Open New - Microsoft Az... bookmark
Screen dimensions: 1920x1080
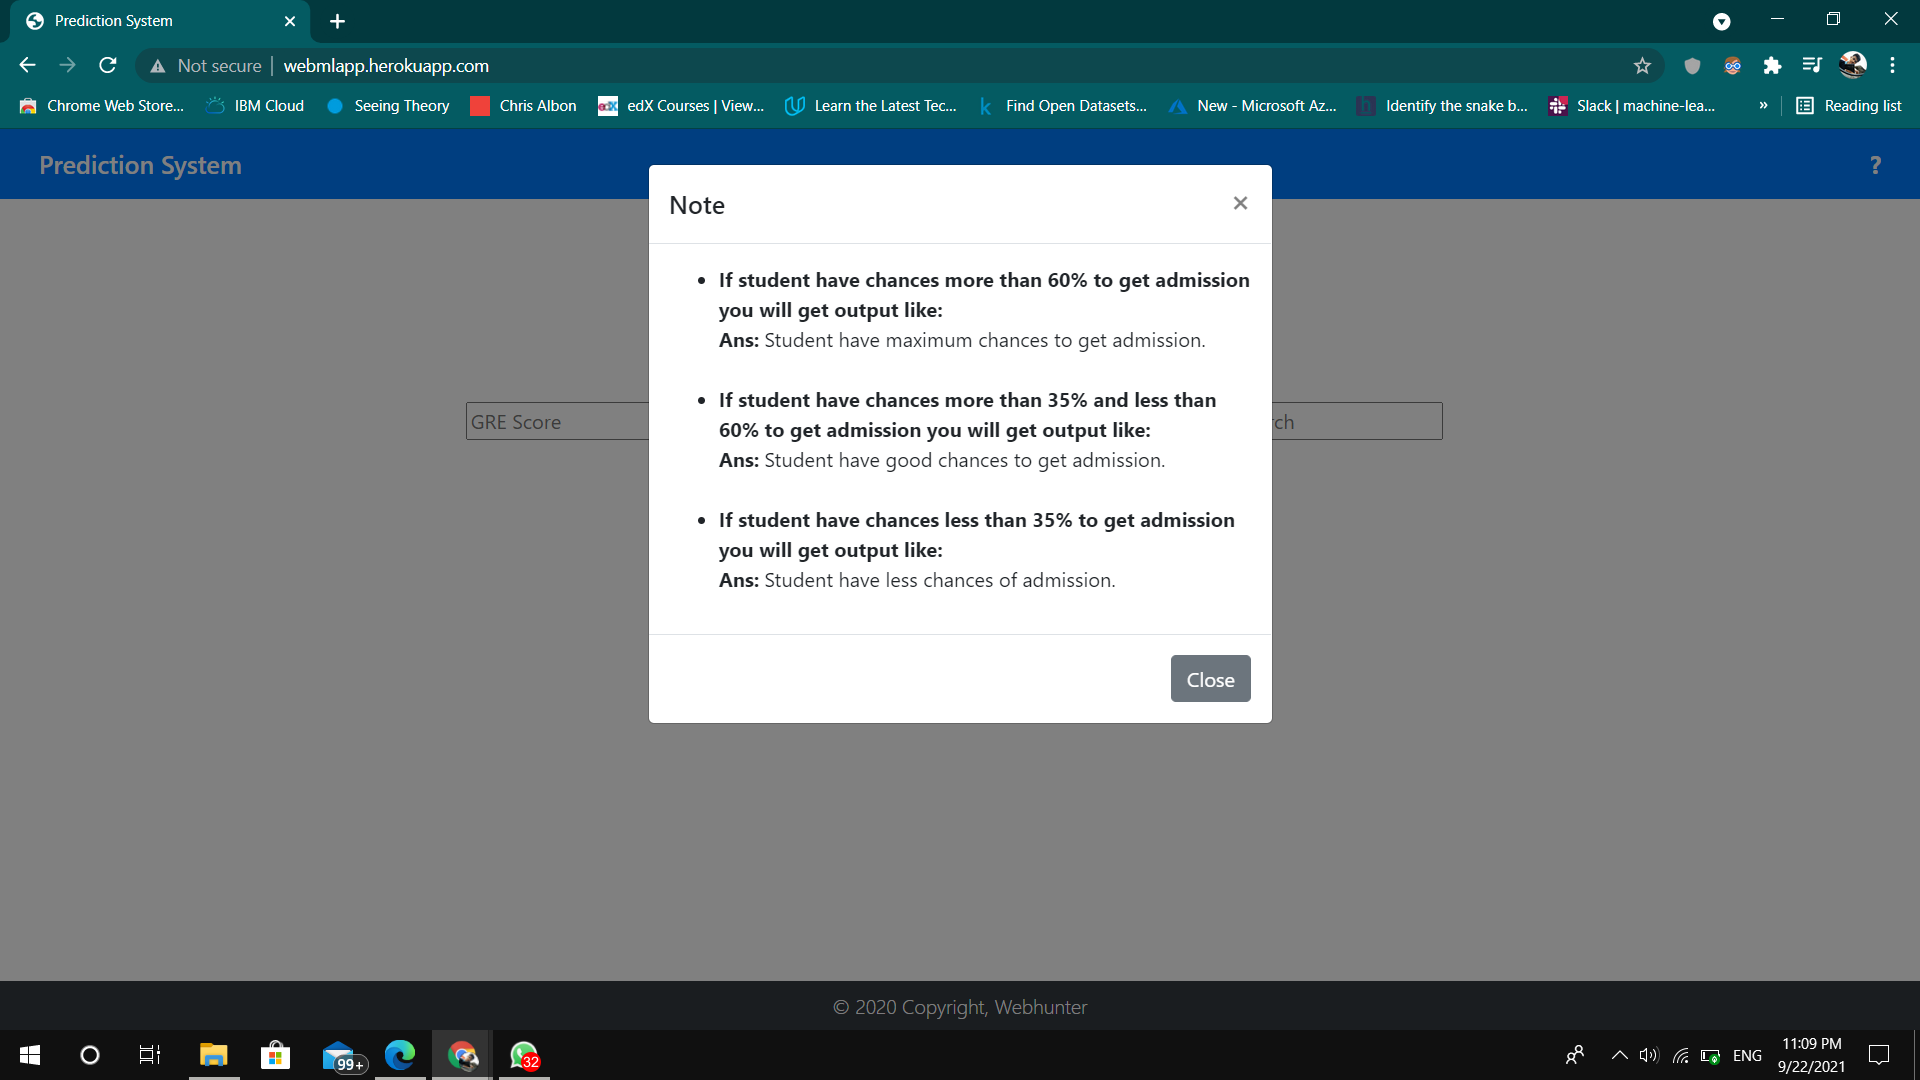click(x=1253, y=105)
